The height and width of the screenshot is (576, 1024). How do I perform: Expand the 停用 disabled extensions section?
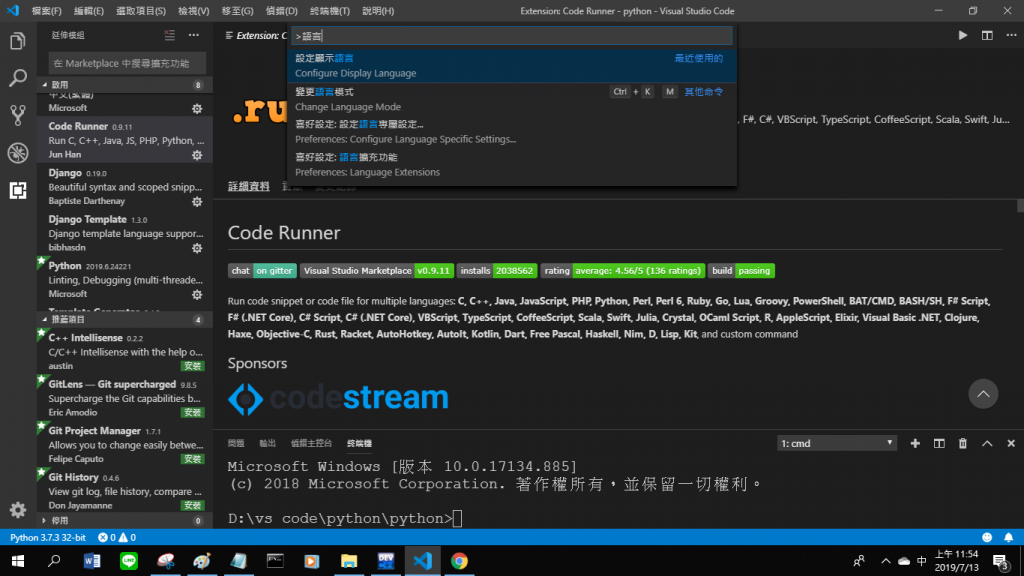coord(124,520)
